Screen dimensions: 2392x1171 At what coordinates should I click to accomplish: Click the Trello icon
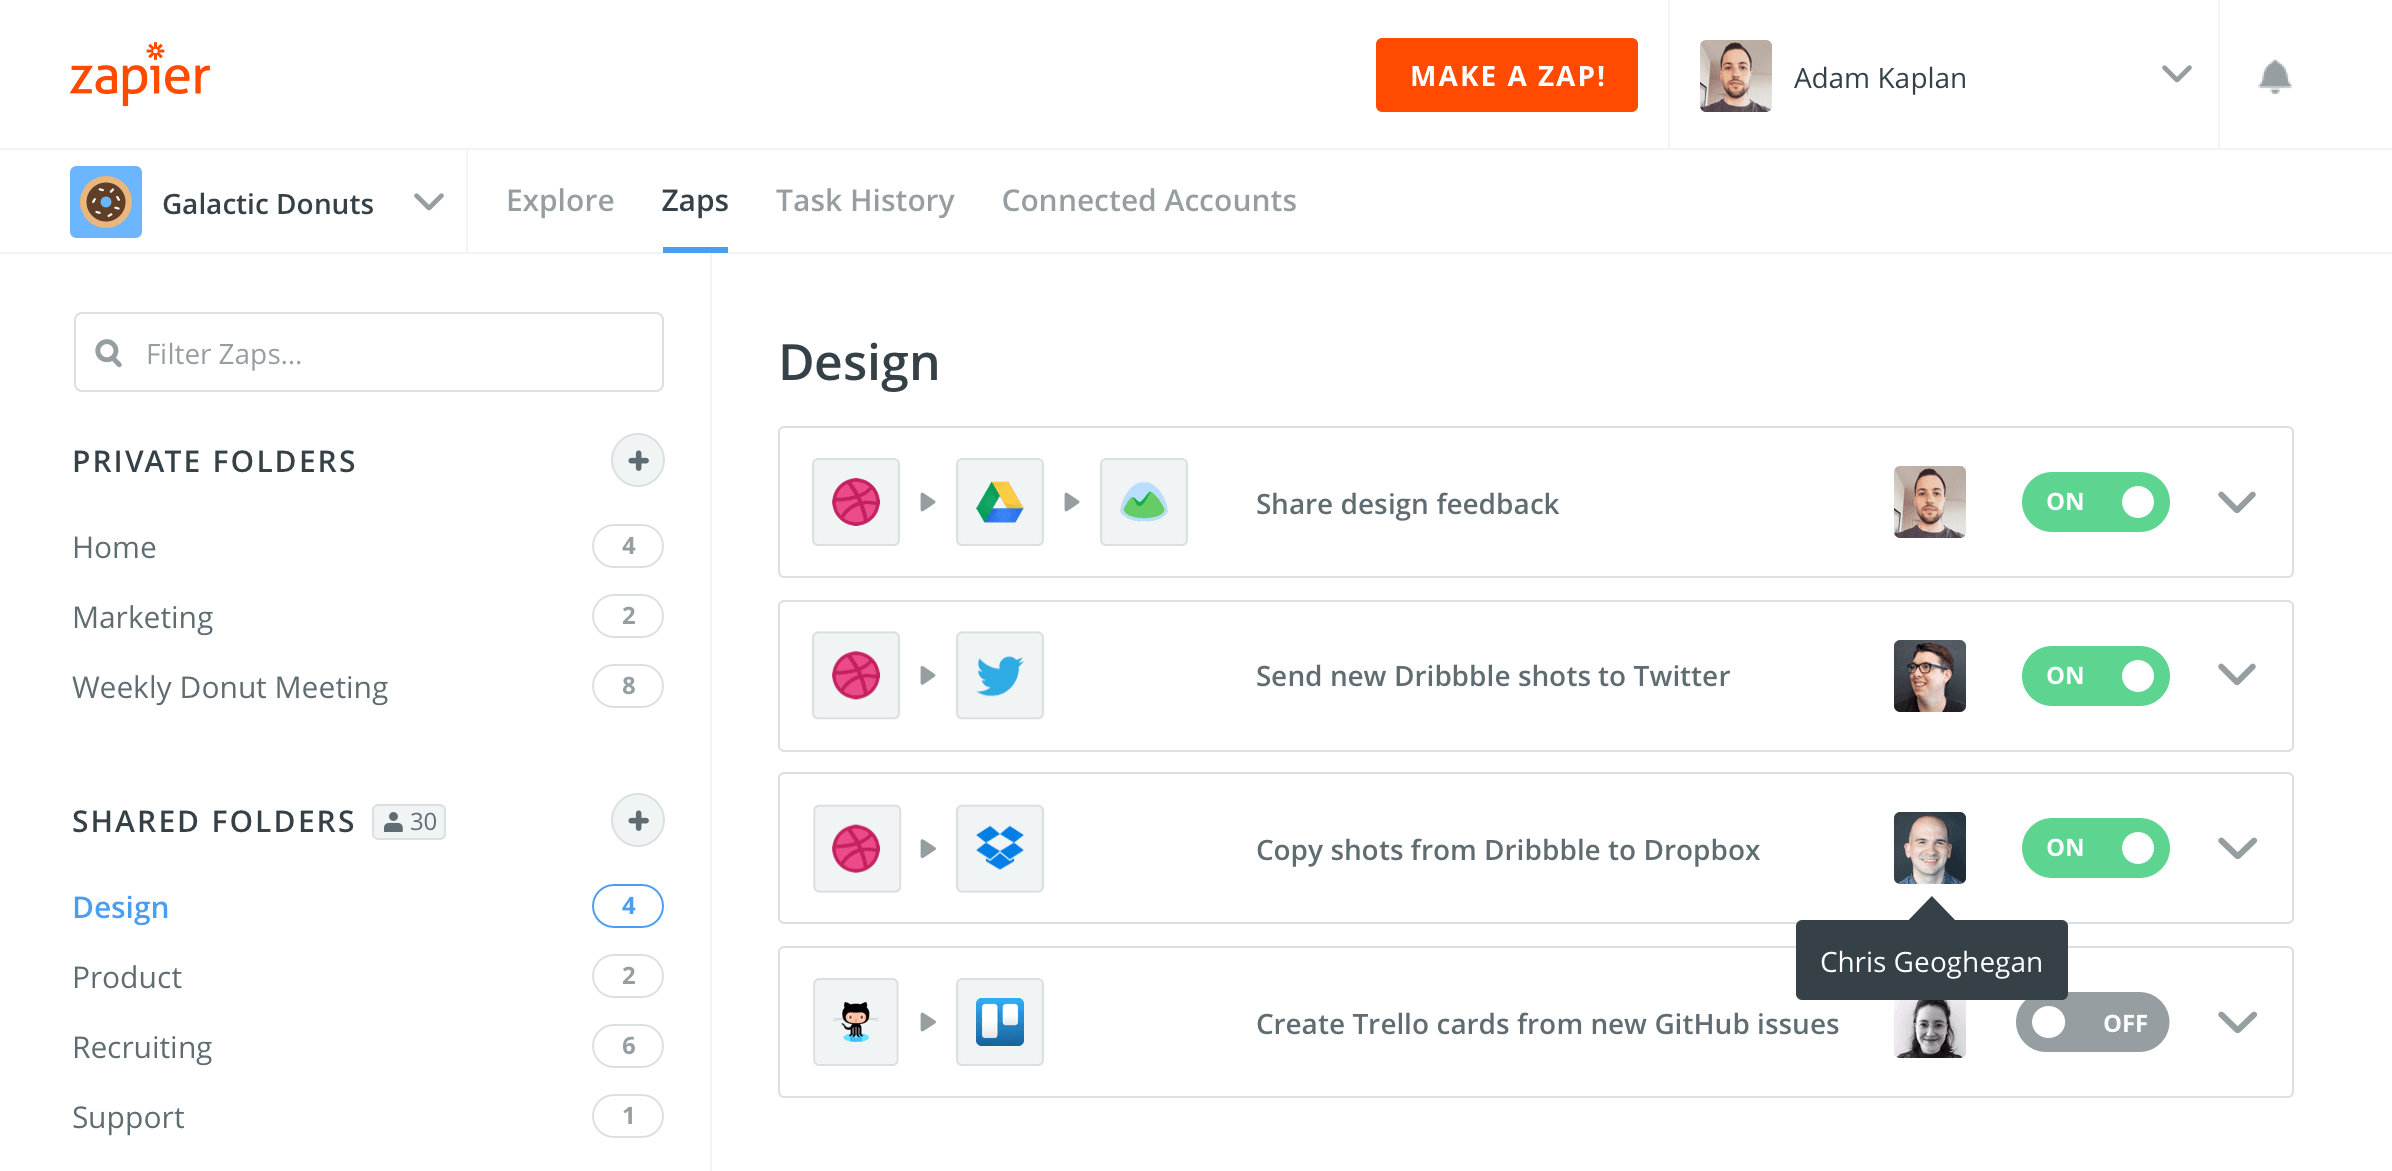pyautogui.click(x=1000, y=1022)
